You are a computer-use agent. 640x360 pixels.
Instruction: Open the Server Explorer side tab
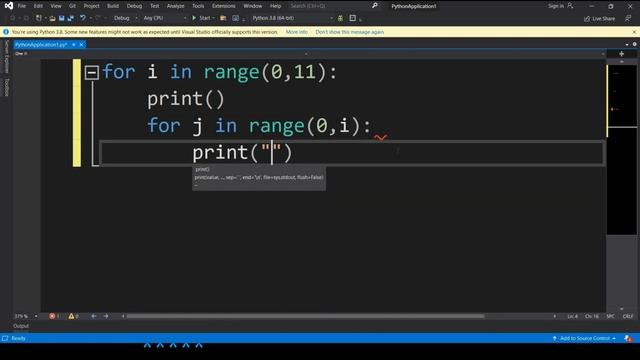[x=7, y=57]
